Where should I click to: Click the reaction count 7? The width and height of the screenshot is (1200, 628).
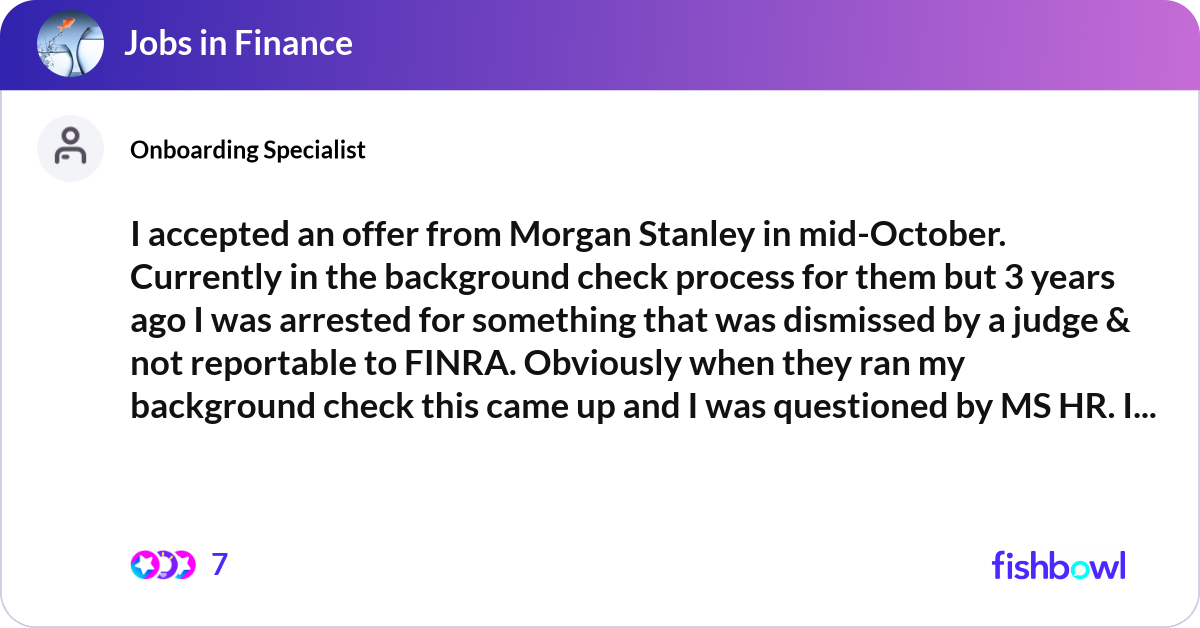[x=220, y=565]
